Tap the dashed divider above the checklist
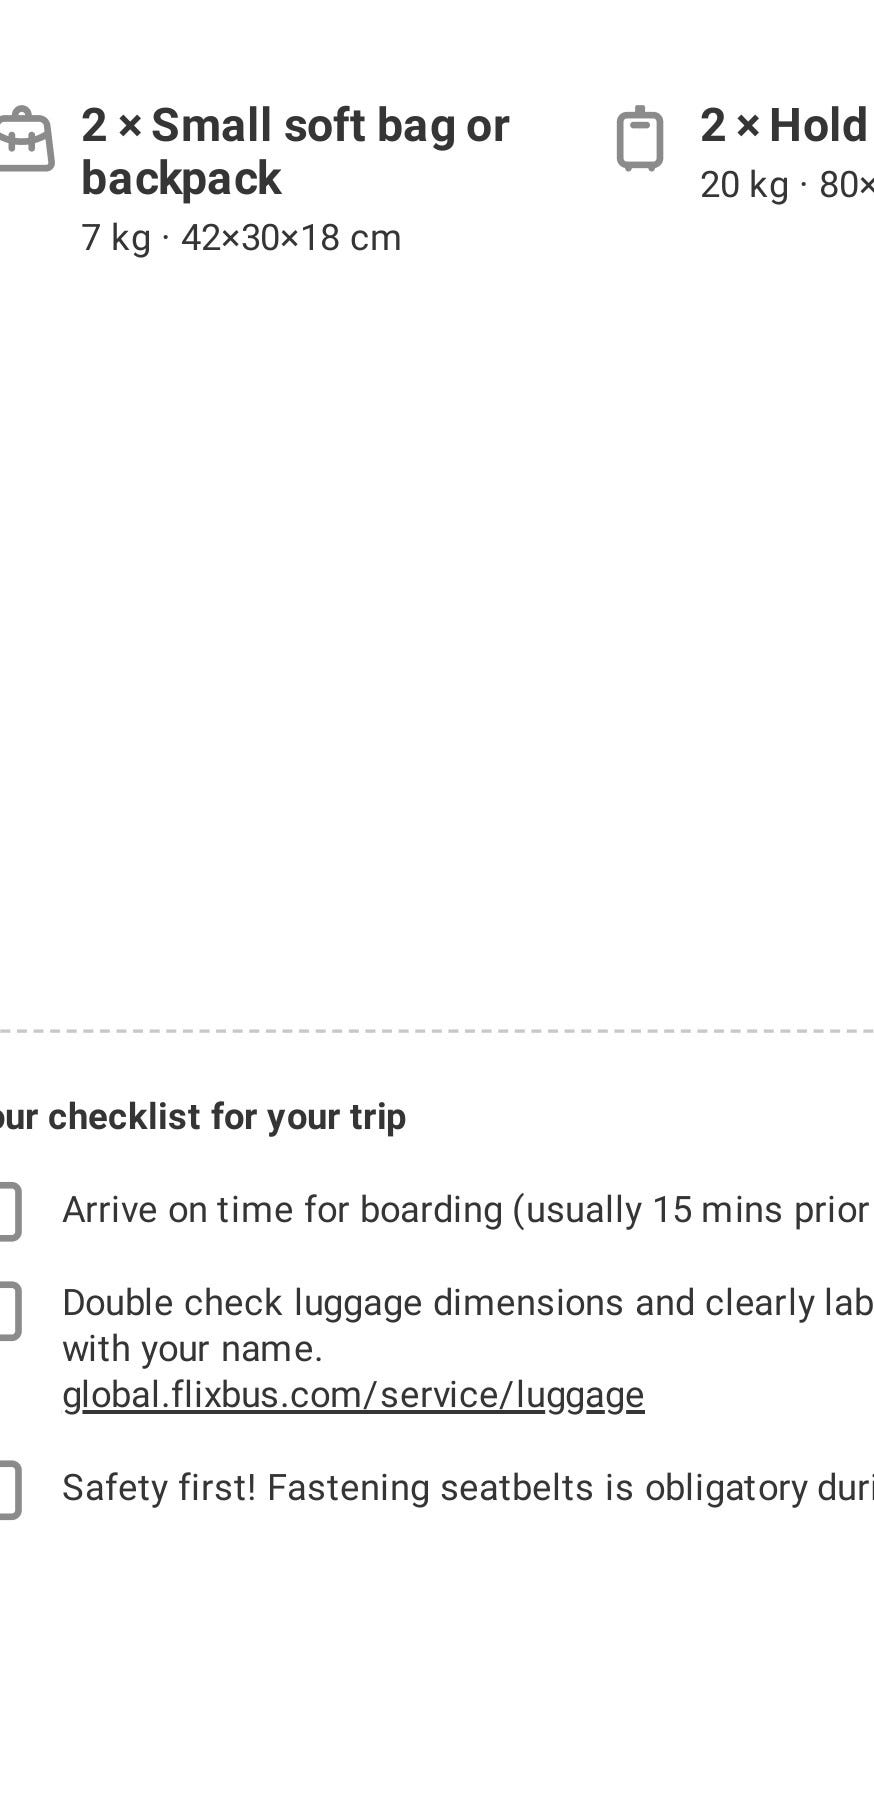The height and width of the screenshot is (1795, 874). [x=437, y=1029]
